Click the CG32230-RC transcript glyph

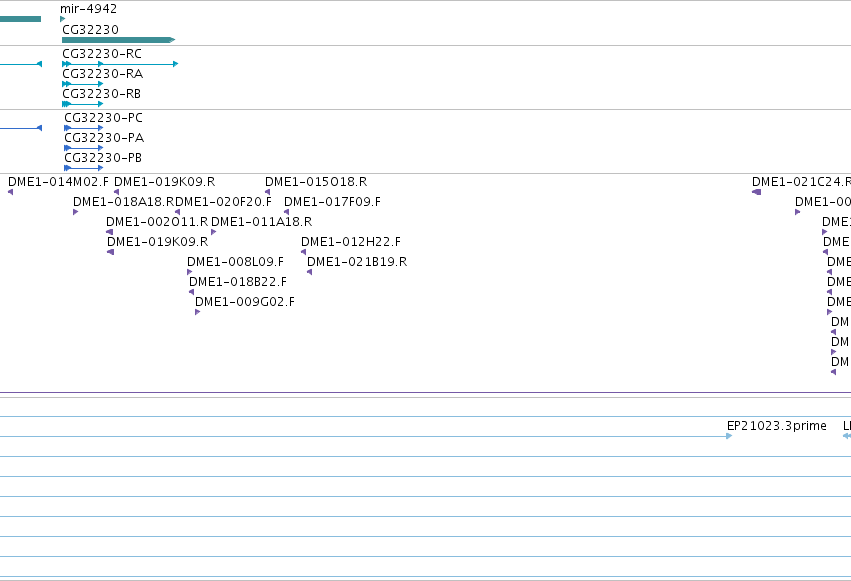120,64
